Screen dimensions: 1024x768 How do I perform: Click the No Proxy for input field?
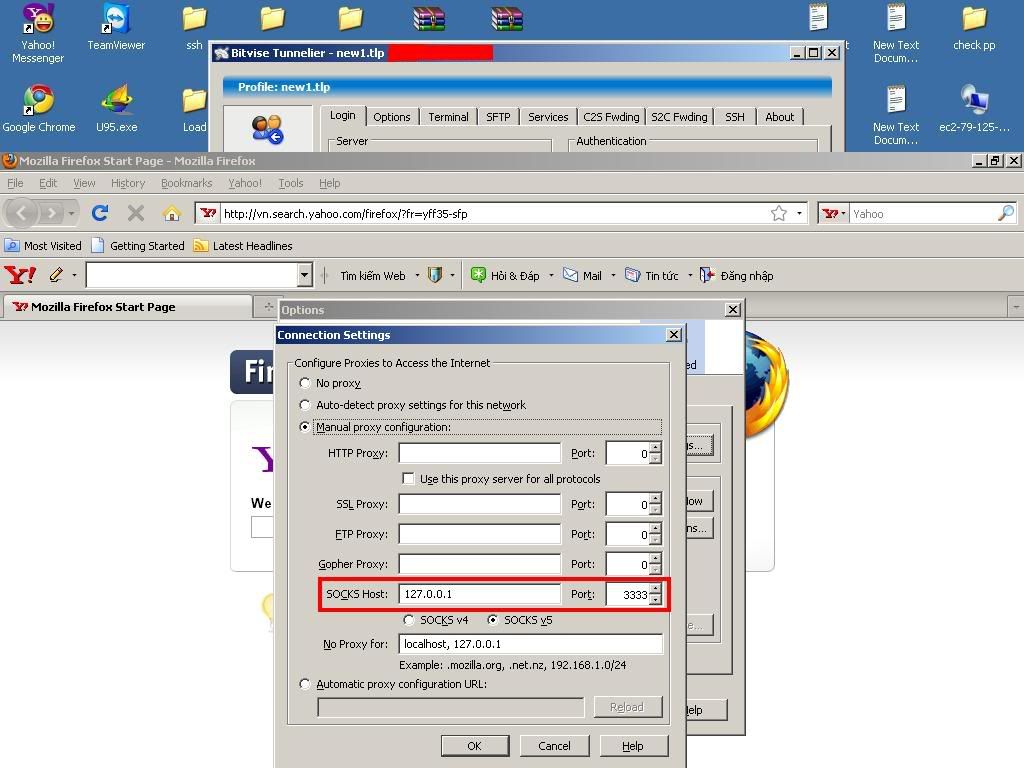click(x=531, y=644)
